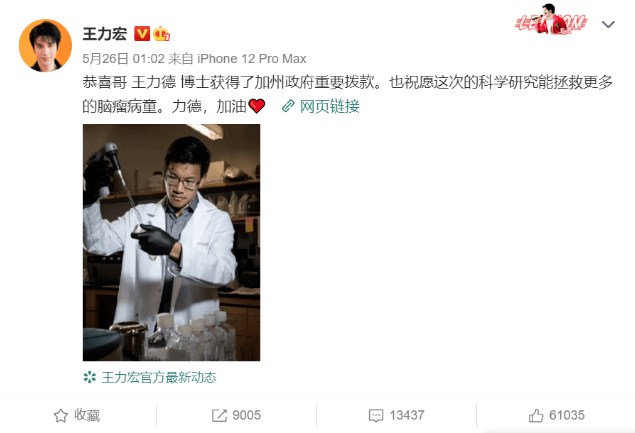Click the repost icon showing 9005
635x433 pixels.
(219, 416)
